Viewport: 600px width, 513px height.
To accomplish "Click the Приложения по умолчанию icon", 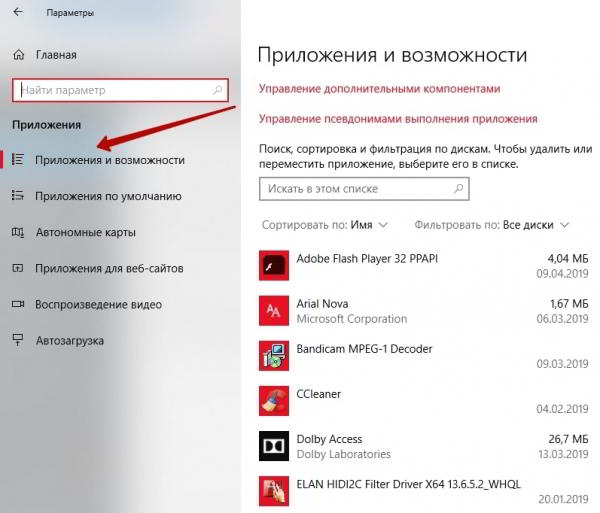I will (18, 195).
